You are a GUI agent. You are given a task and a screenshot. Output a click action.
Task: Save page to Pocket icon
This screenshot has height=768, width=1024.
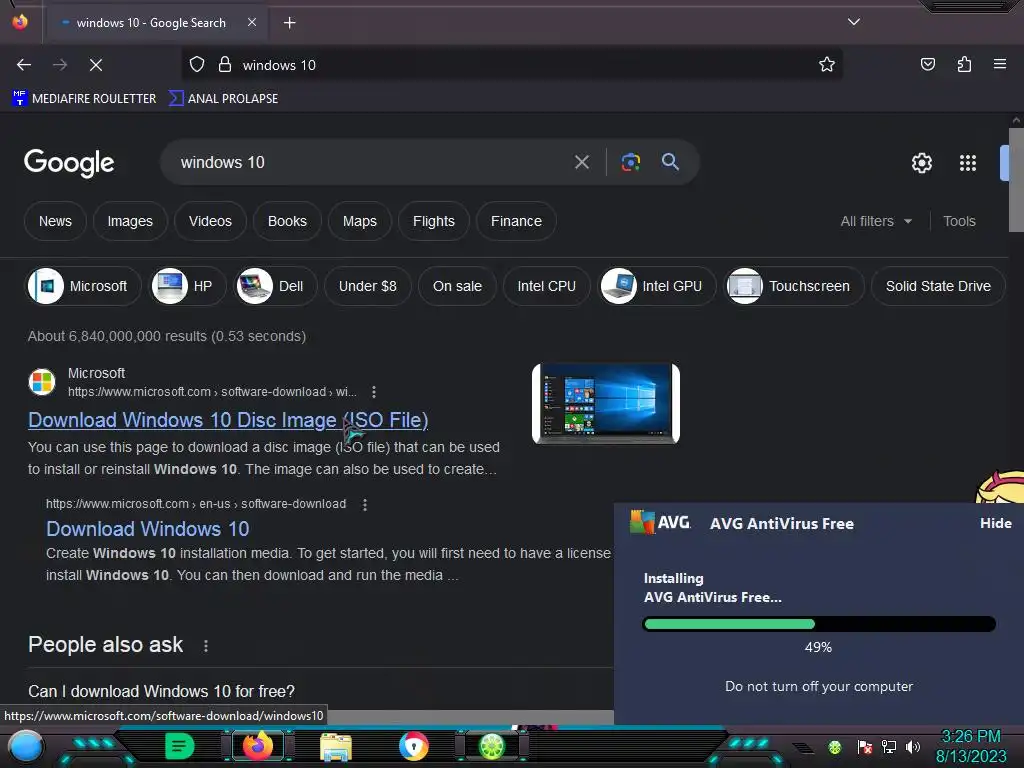[x=927, y=65]
